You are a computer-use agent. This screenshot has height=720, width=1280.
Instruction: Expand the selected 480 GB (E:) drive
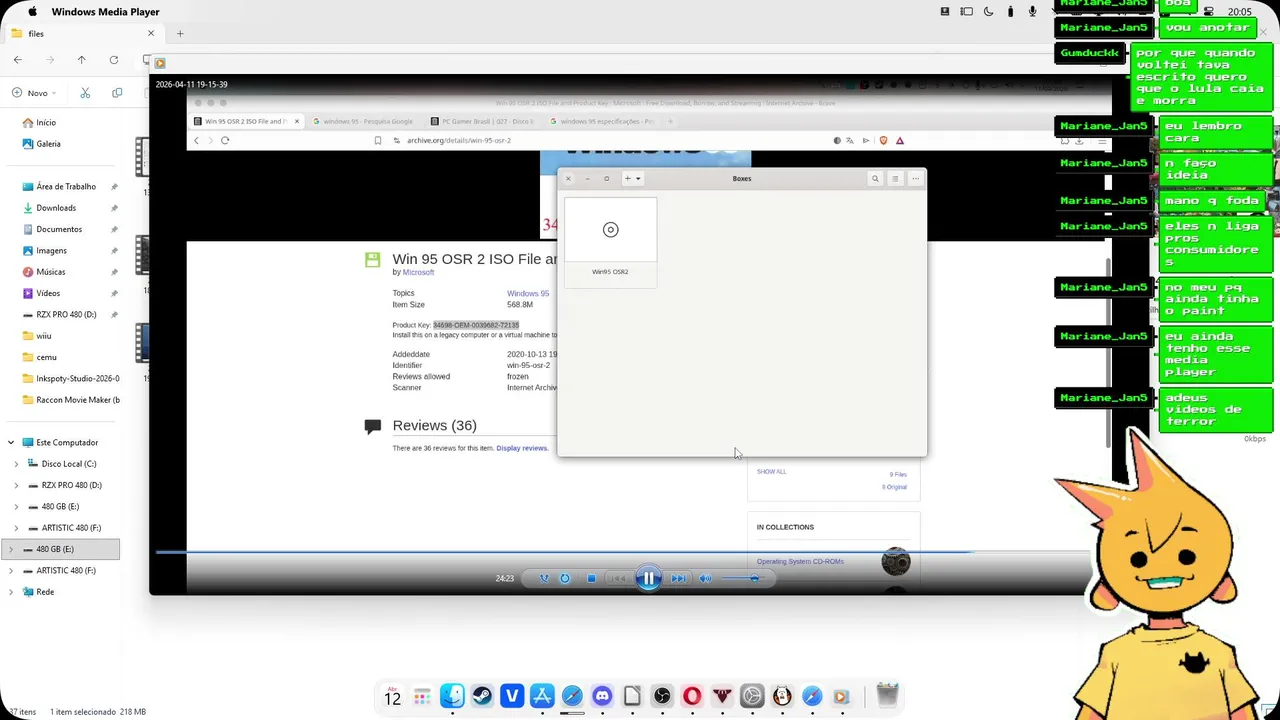pyautogui.click(x=11, y=549)
